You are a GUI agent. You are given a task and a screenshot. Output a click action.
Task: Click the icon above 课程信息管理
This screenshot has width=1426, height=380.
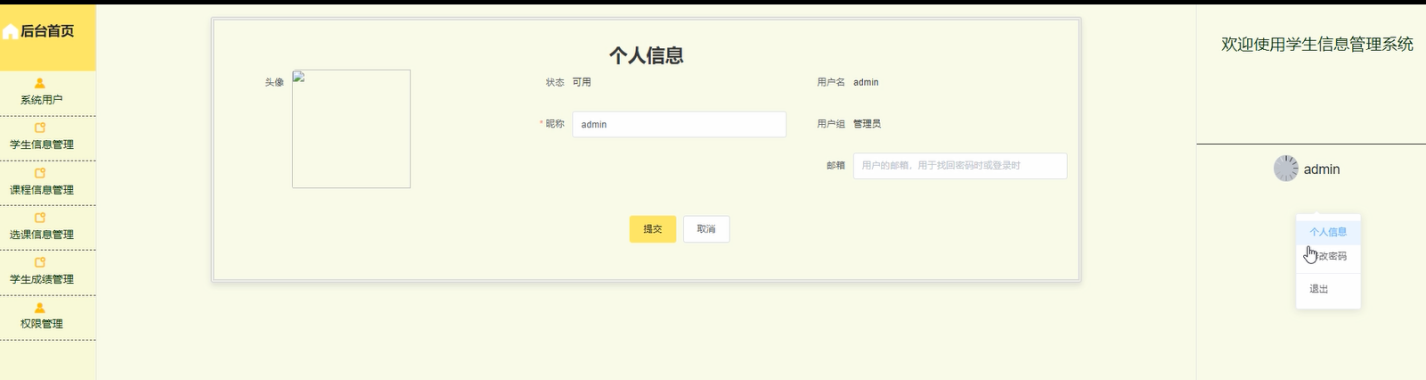pyautogui.click(x=40, y=173)
